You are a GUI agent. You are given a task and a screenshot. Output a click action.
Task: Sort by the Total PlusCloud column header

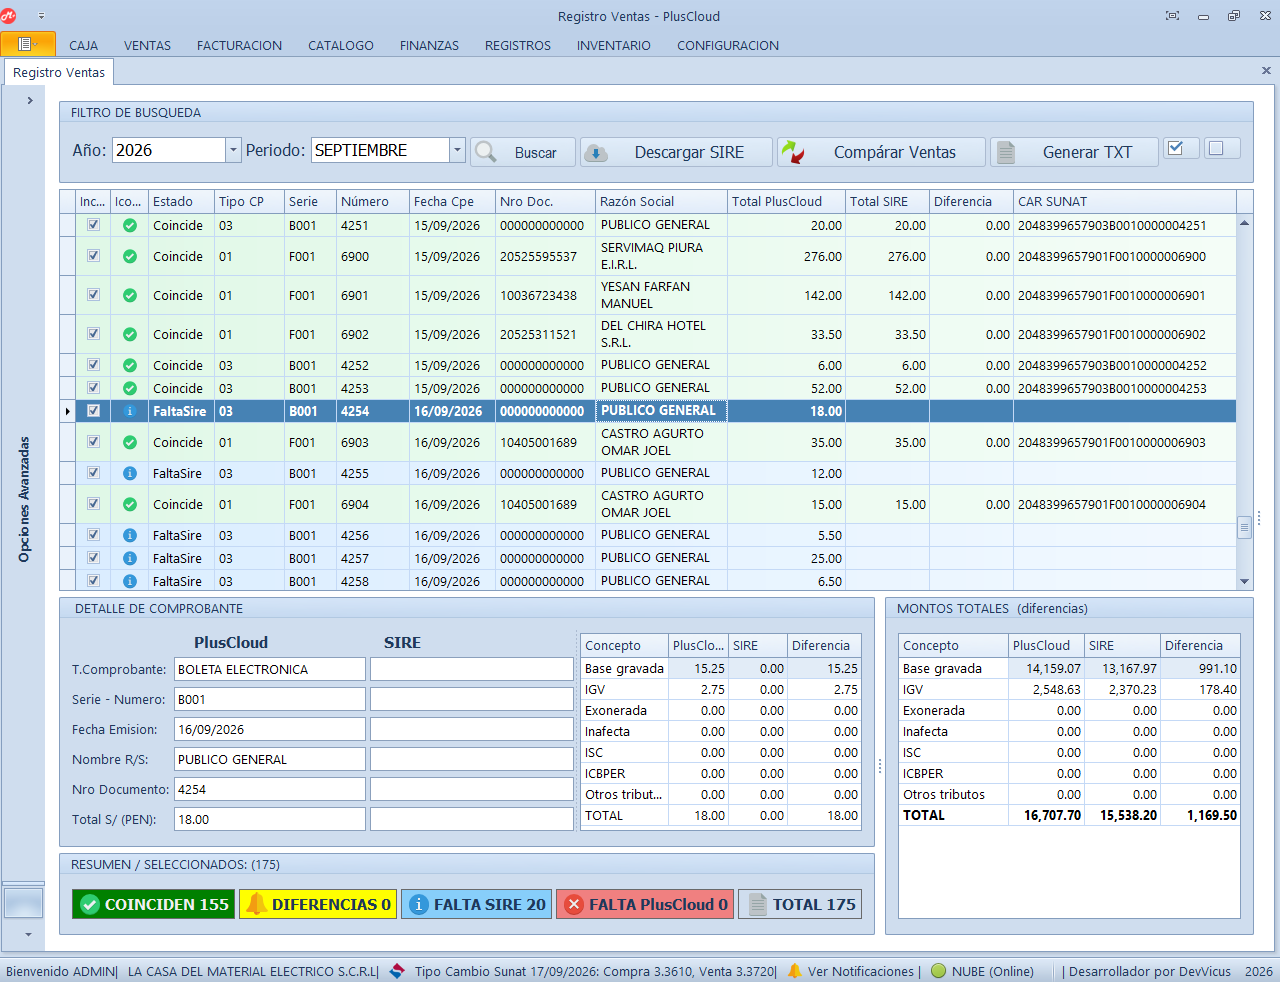[x=786, y=201]
